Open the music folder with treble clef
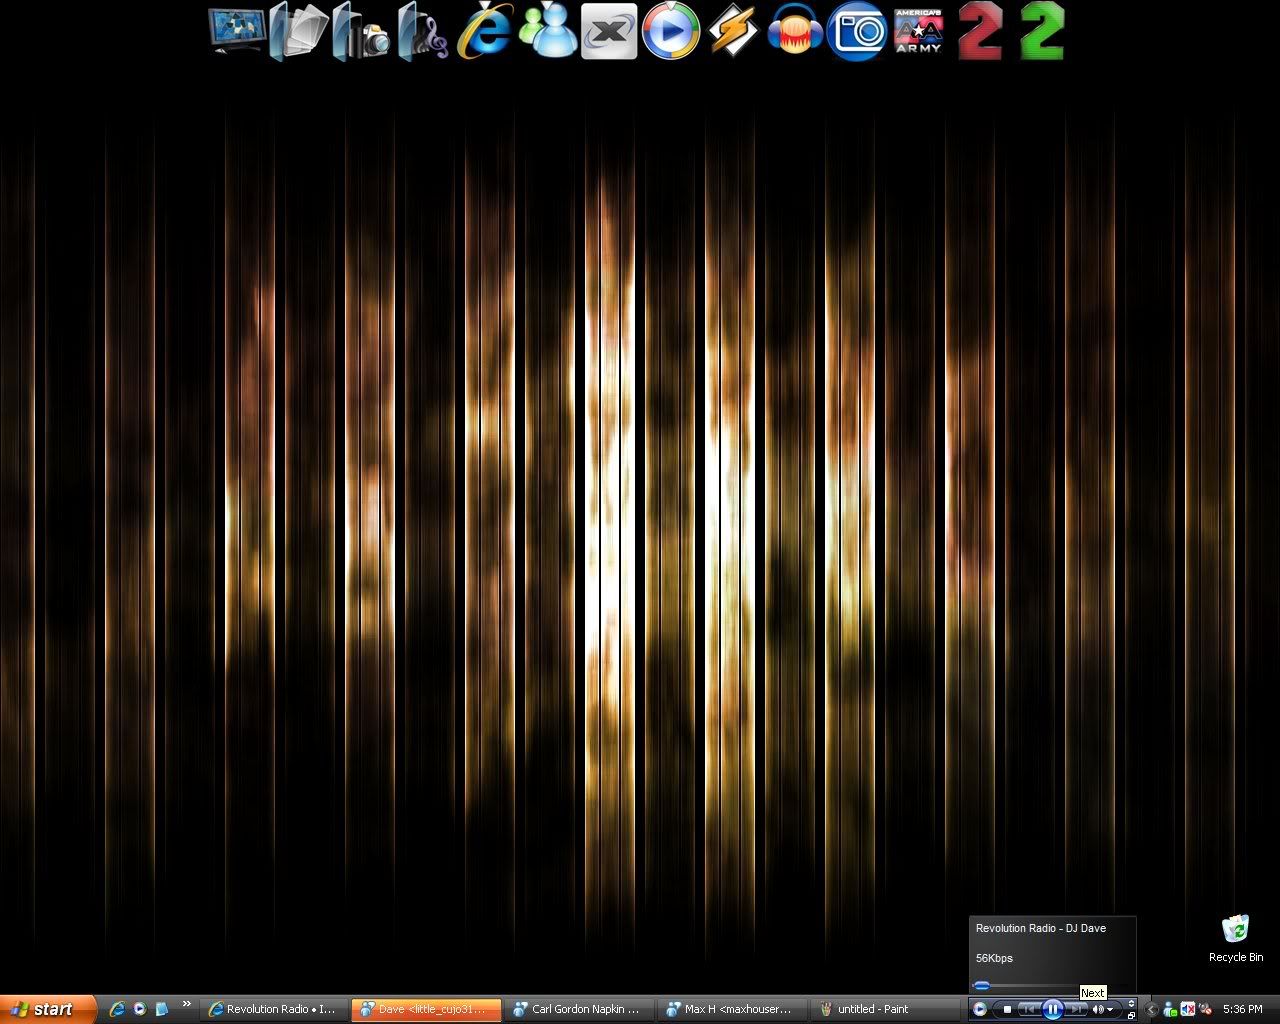Screen dimensions: 1280x1024 [x=423, y=32]
